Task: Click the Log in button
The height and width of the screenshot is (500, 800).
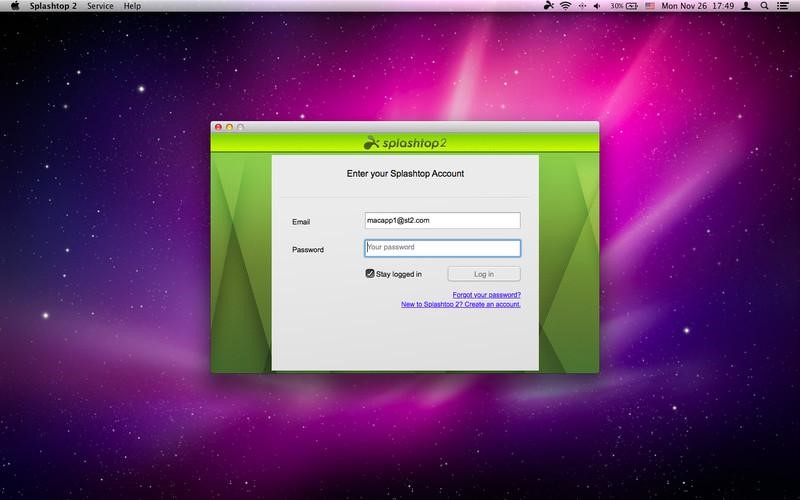Action: point(484,274)
